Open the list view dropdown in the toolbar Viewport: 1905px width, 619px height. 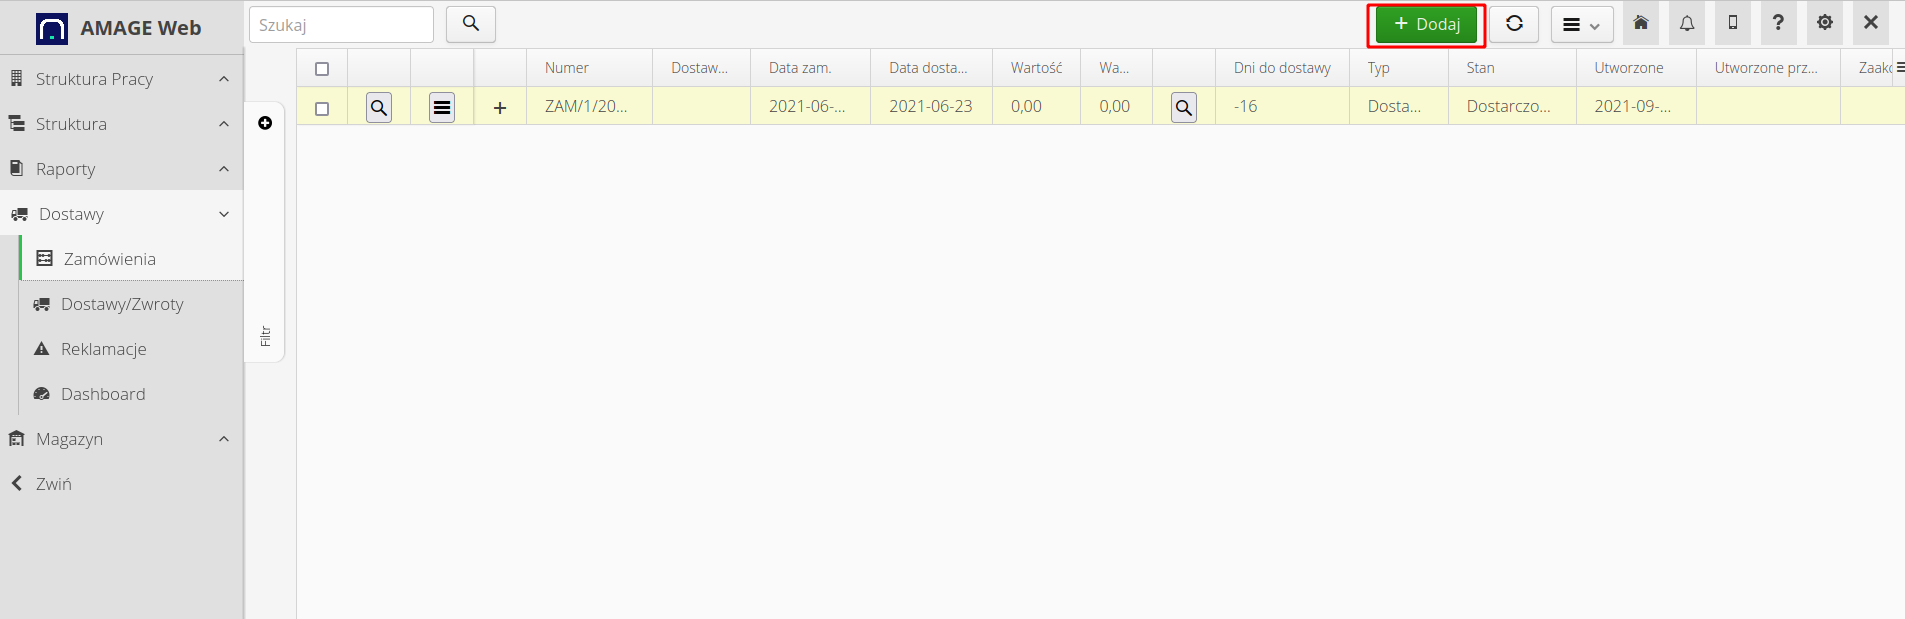click(1581, 25)
